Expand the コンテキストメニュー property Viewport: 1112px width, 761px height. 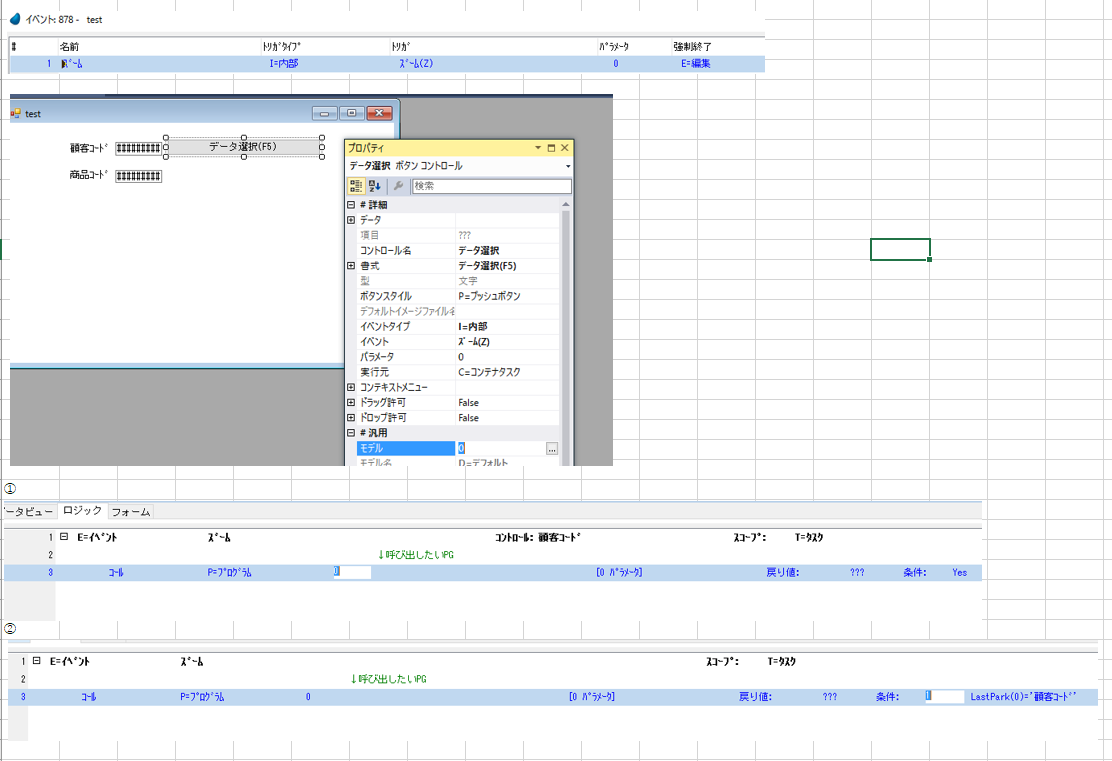pyautogui.click(x=351, y=387)
